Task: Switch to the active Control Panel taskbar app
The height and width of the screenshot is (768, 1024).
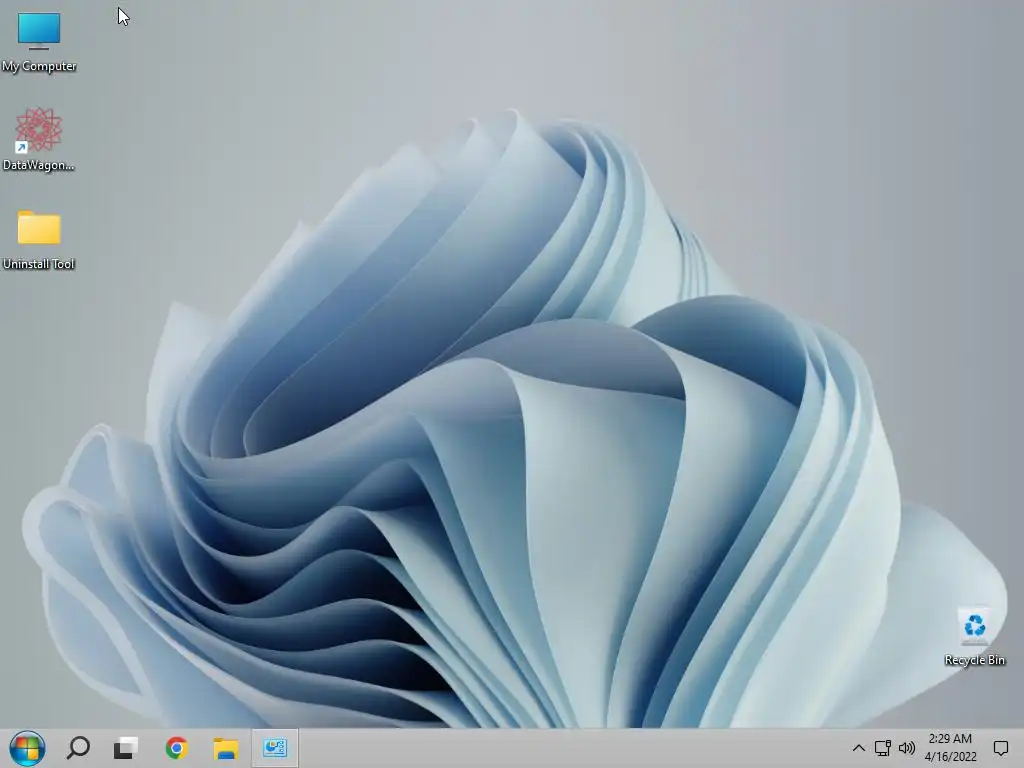Action: [x=275, y=748]
